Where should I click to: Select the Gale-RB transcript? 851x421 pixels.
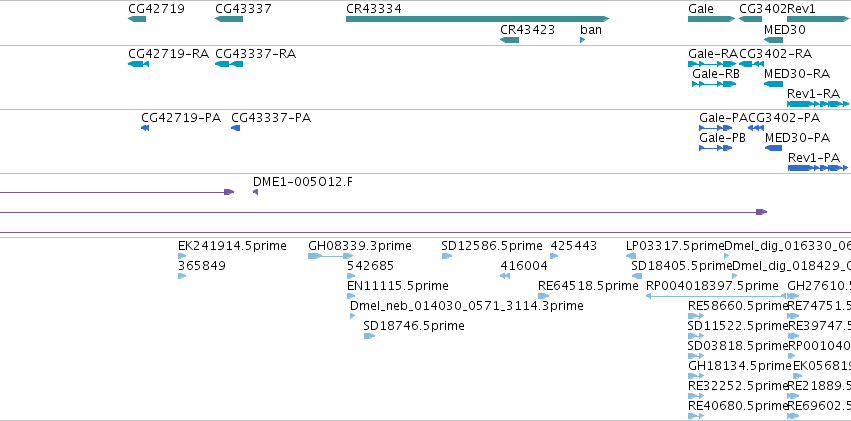(x=714, y=84)
